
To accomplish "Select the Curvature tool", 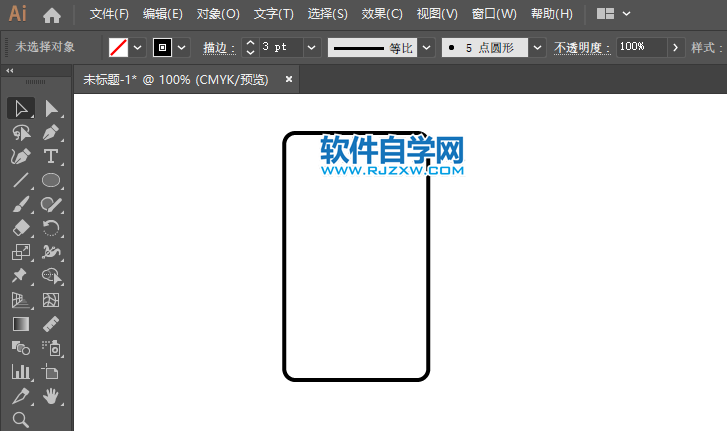I will click(x=21, y=157).
